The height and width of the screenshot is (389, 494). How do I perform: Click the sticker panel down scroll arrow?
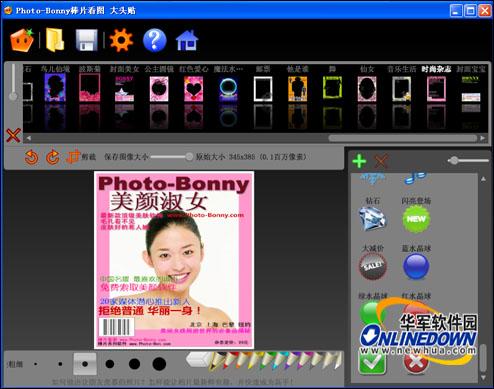483,377
